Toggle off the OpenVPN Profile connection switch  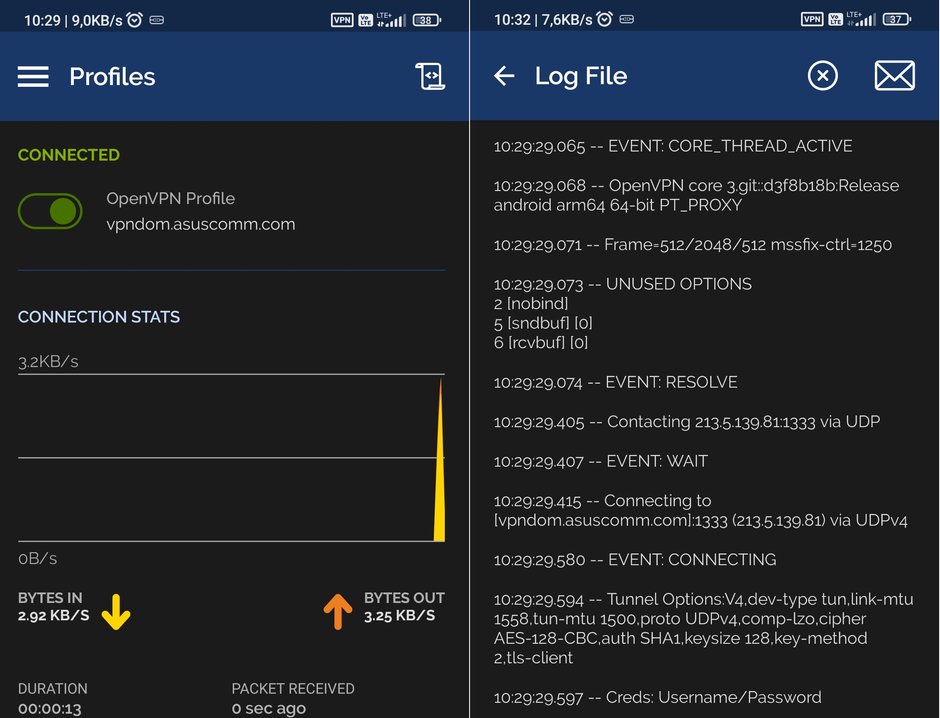pos(50,211)
